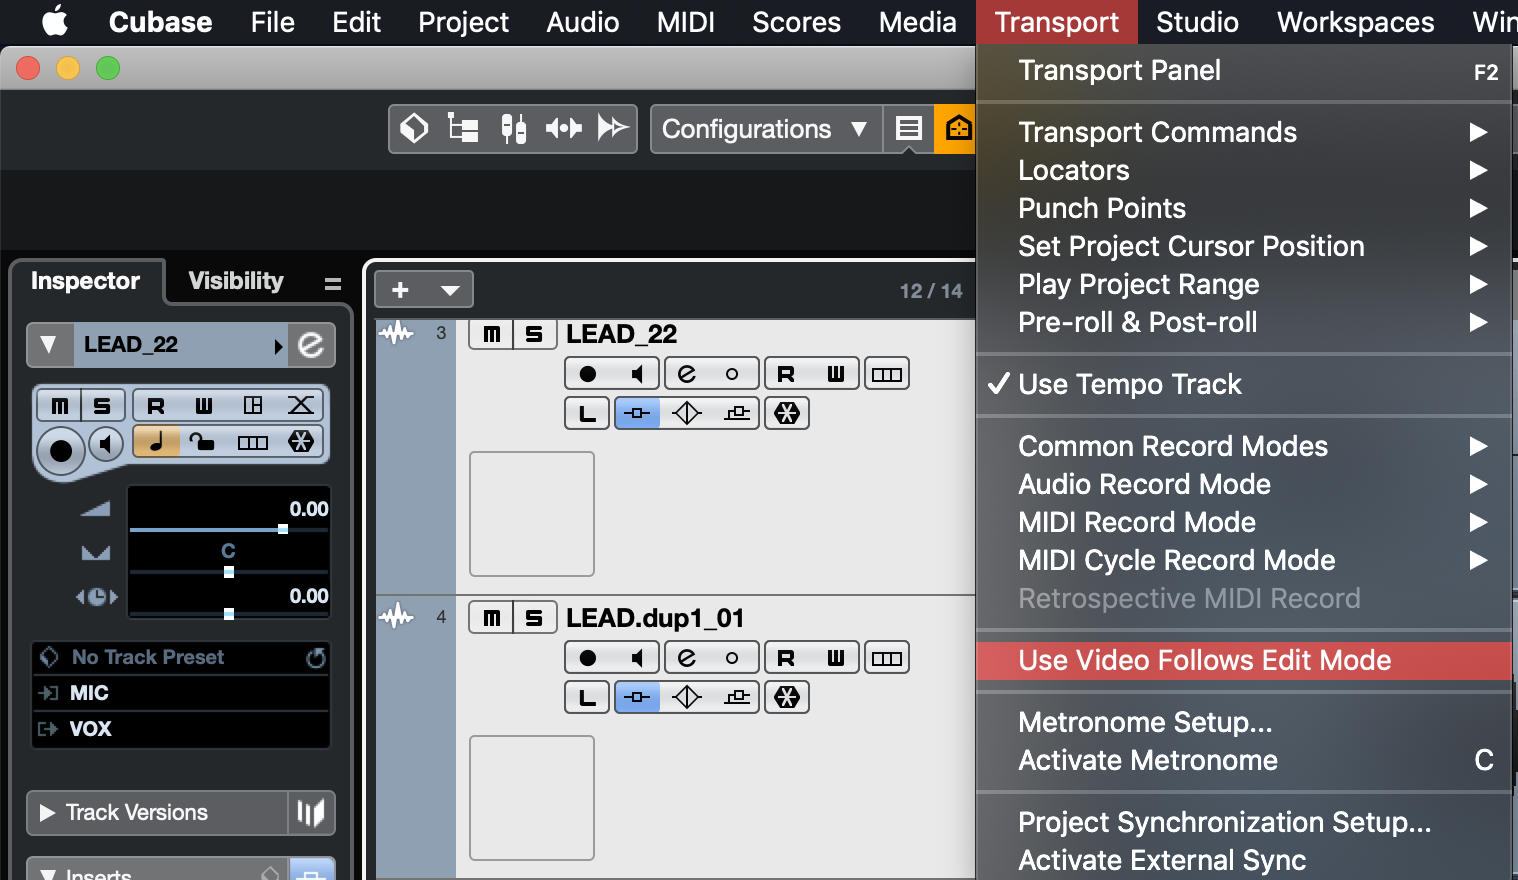
Task: Edit channel settings on LEAD.dup1_01 track
Action: 687,658
